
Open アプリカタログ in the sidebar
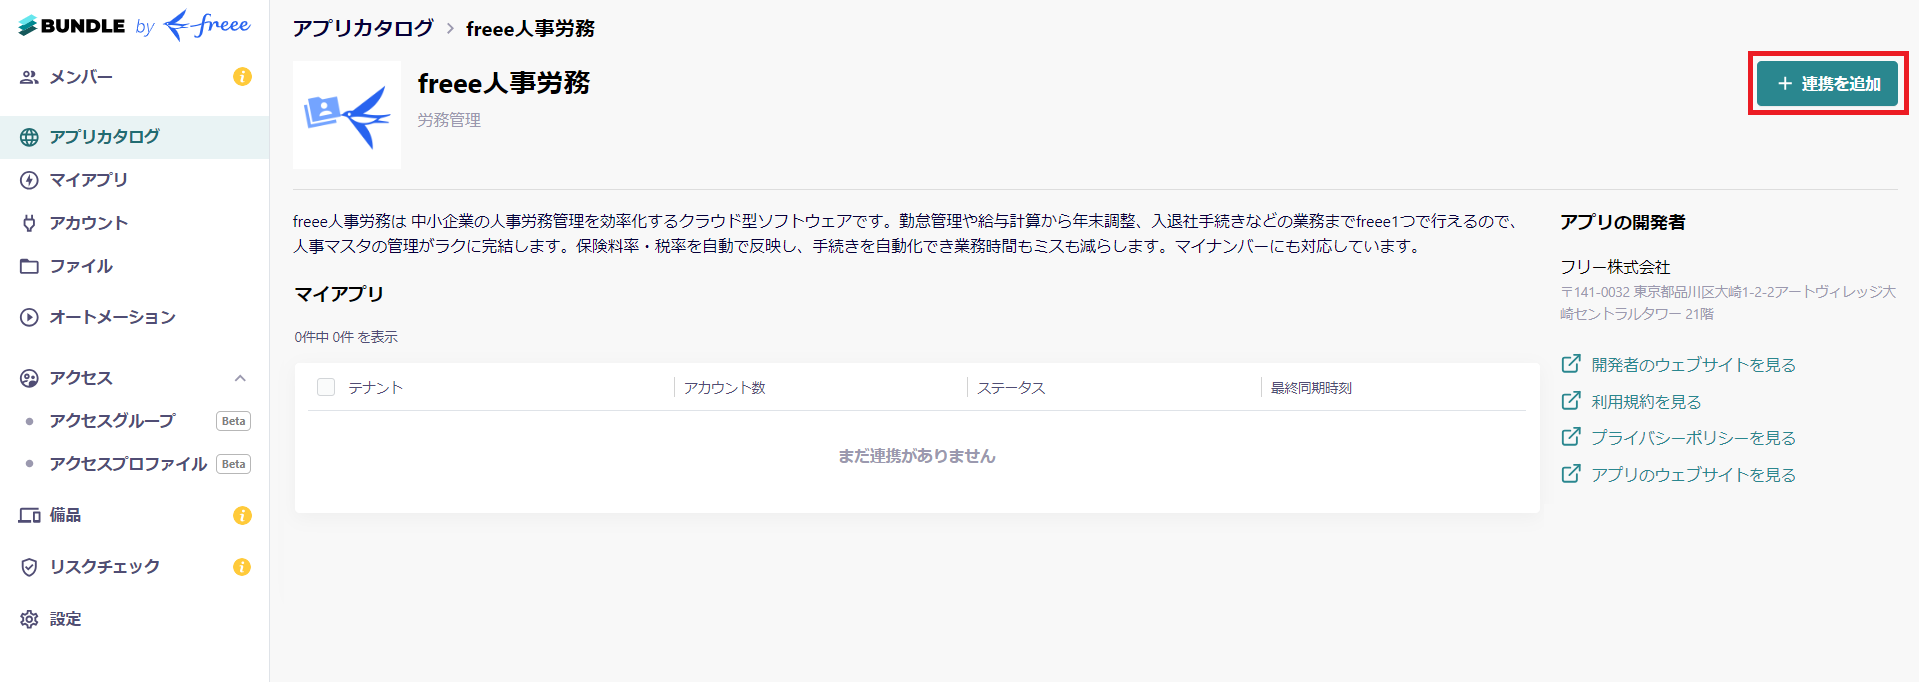coord(134,137)
